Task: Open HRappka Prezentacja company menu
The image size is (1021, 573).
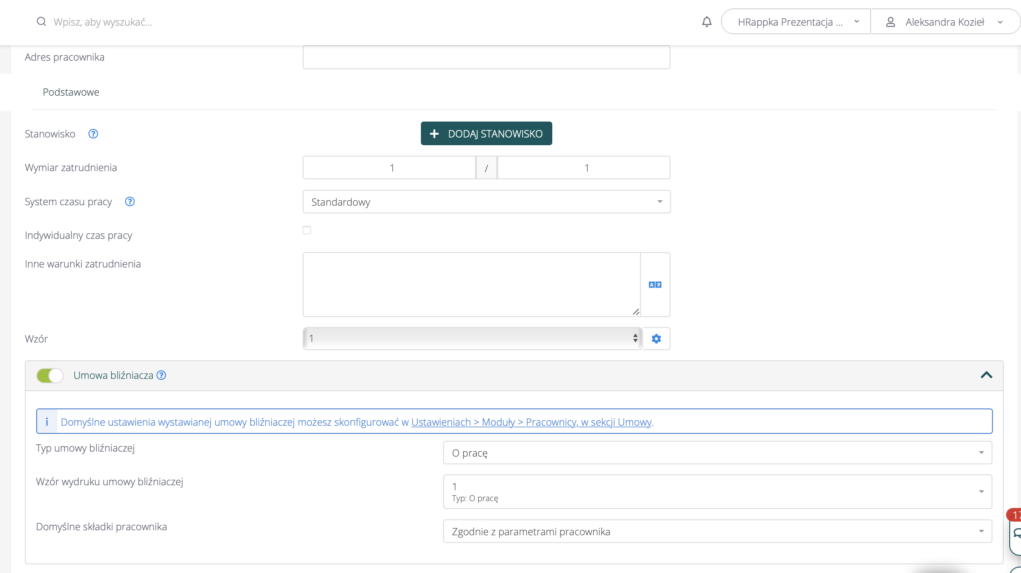Action: tap(796, 22)
